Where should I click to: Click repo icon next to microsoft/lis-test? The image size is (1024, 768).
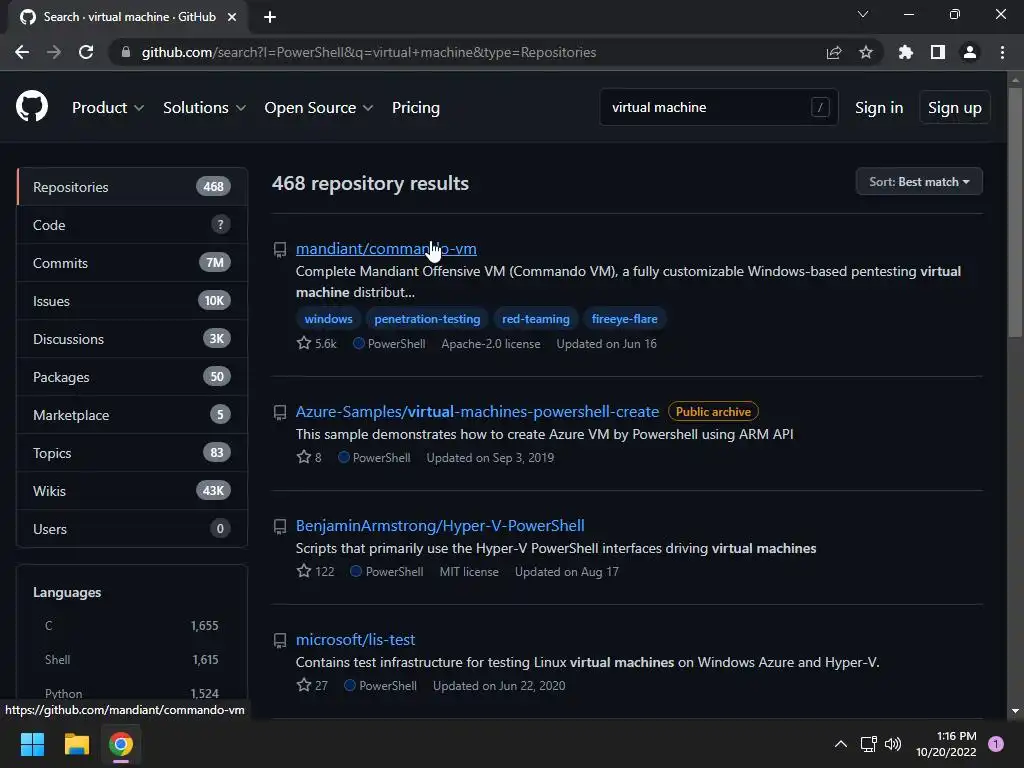pos(280,640)
